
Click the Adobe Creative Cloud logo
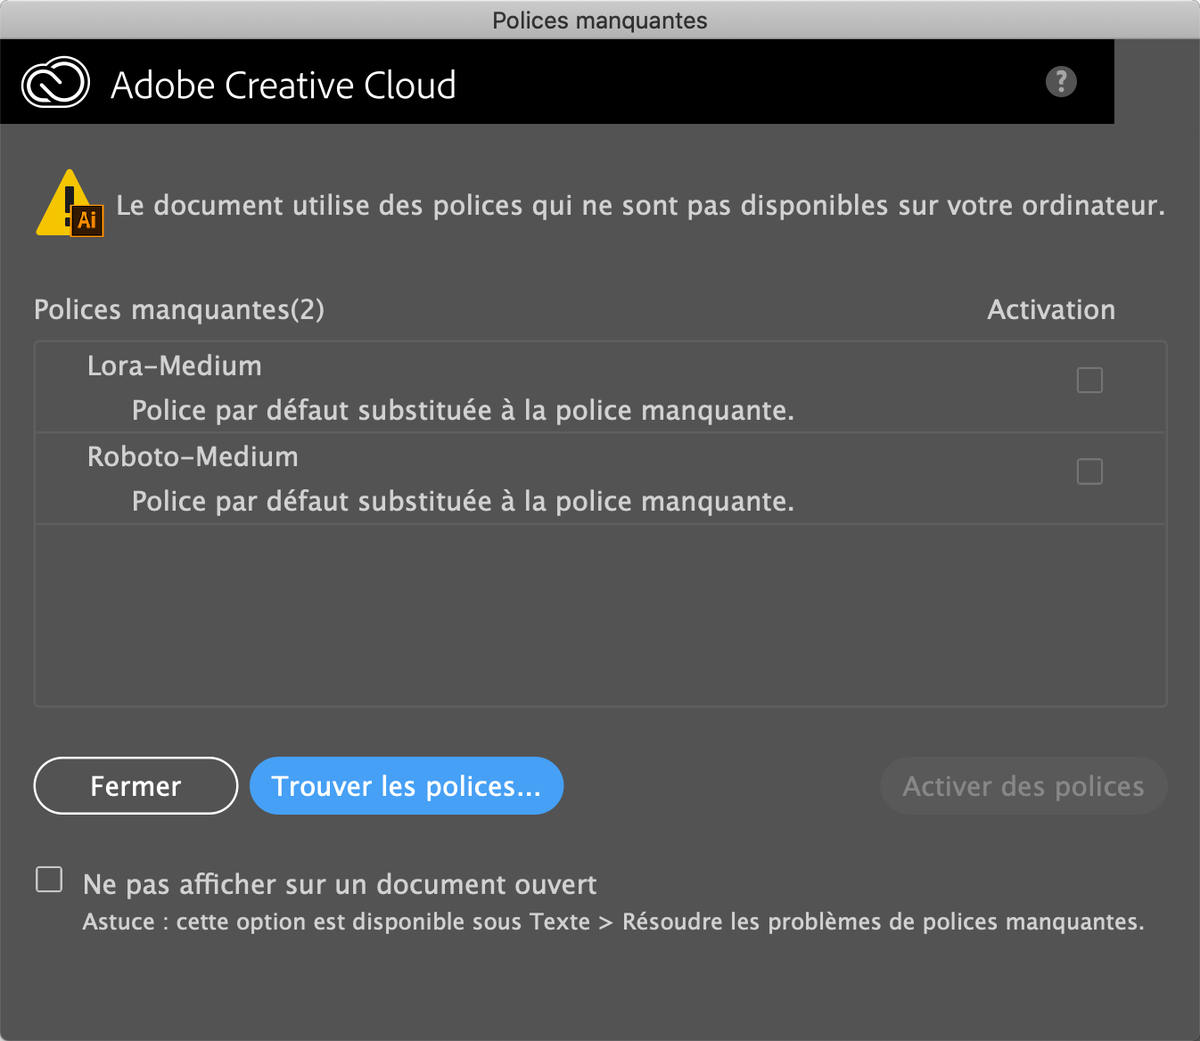[x=56, y=84]
